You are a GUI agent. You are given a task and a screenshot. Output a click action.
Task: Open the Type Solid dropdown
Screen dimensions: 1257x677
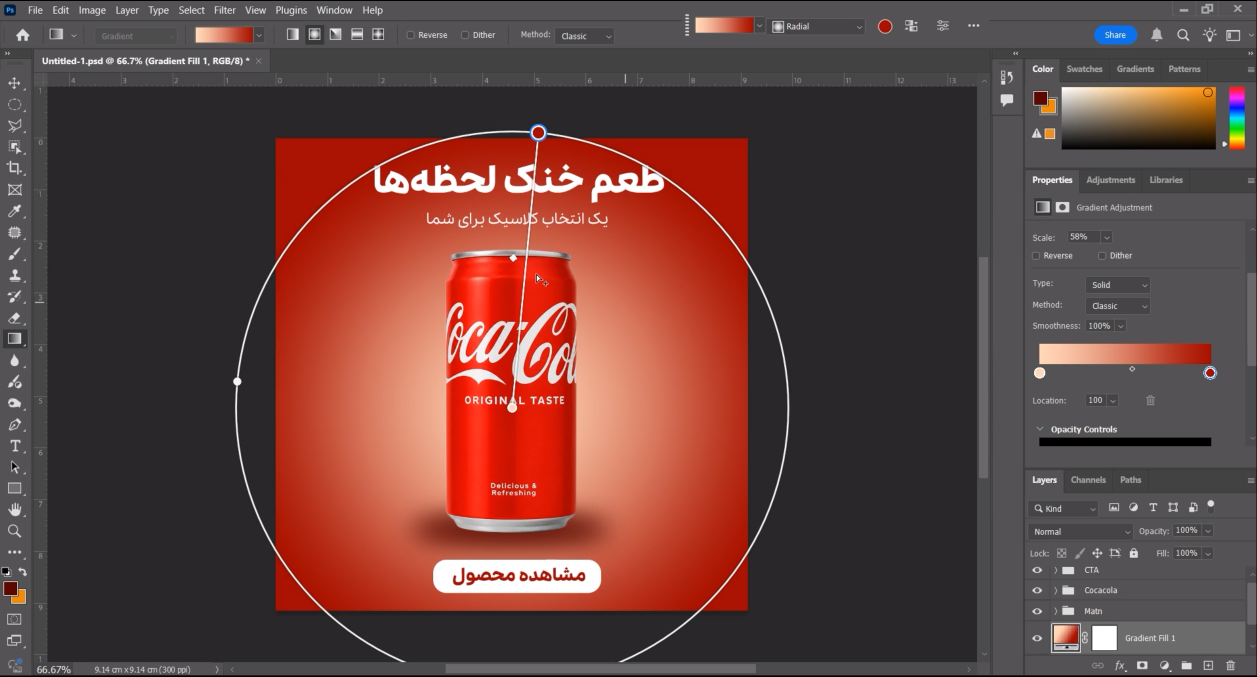pos(1117,285)
